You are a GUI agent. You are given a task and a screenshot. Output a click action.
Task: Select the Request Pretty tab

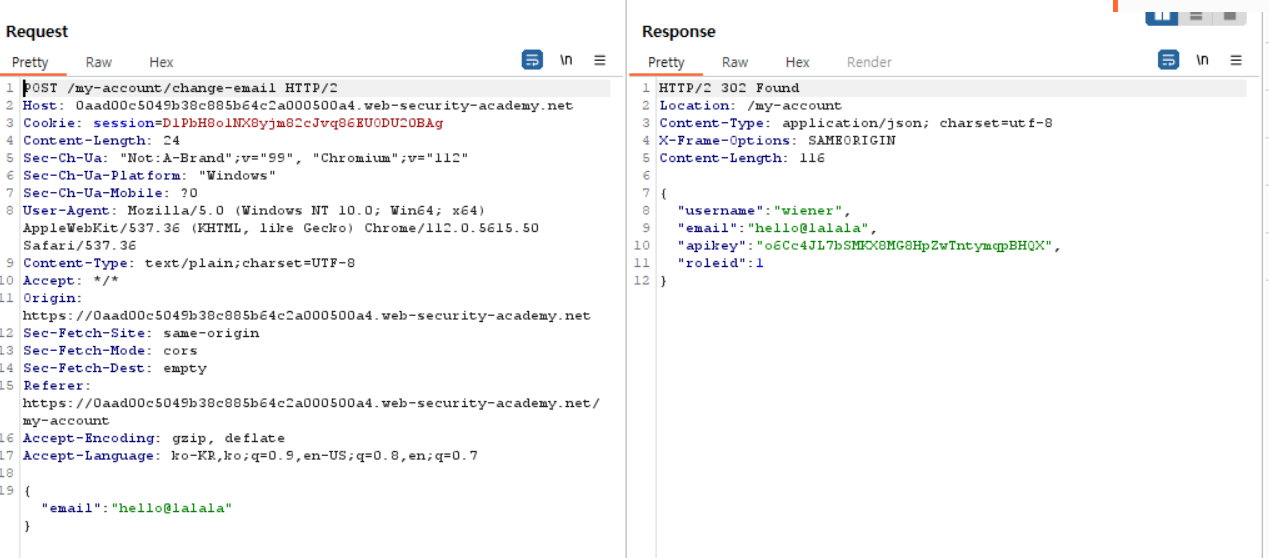pyautogui.click(x=30, y=62)
